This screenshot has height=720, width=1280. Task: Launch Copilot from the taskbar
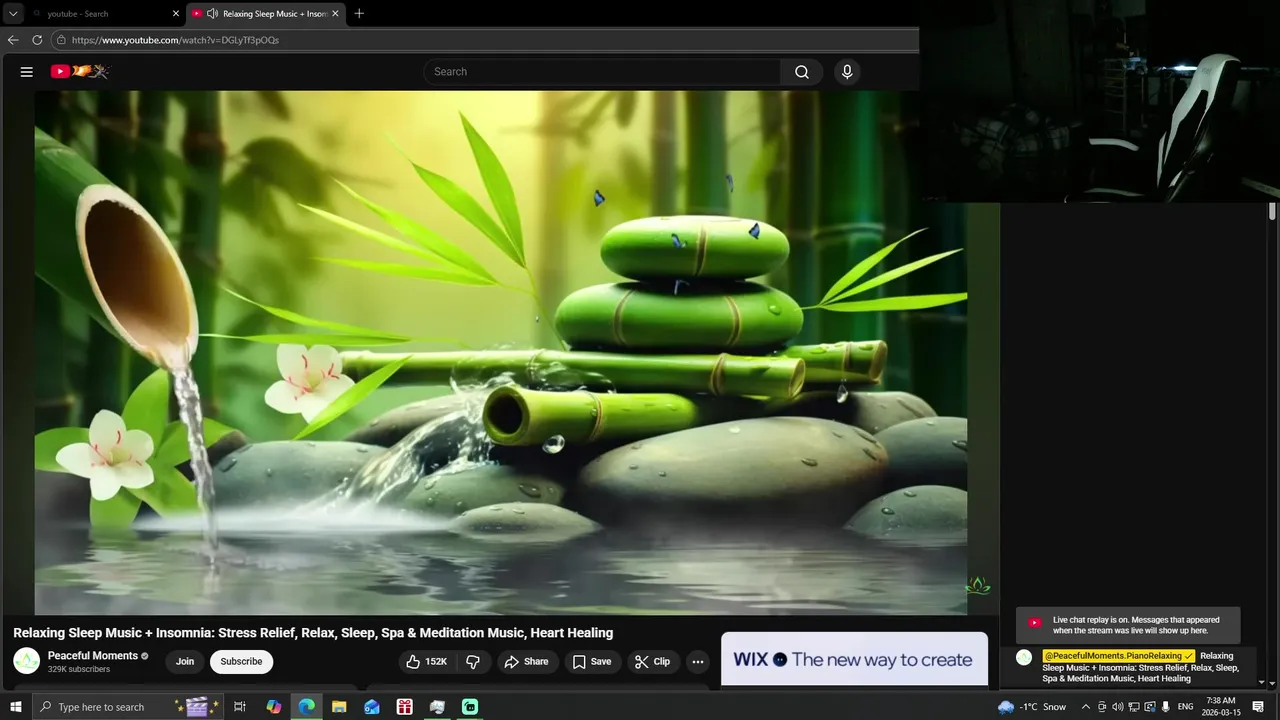274,707
